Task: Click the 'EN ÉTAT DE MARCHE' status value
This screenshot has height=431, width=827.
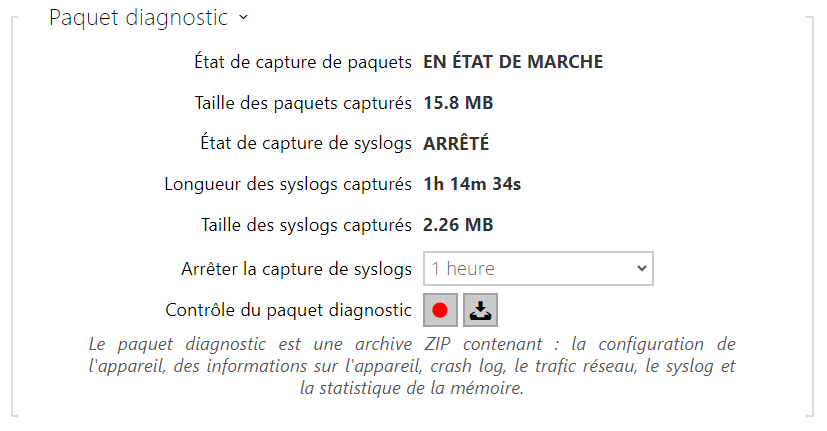Action: [x=513, y=62]
